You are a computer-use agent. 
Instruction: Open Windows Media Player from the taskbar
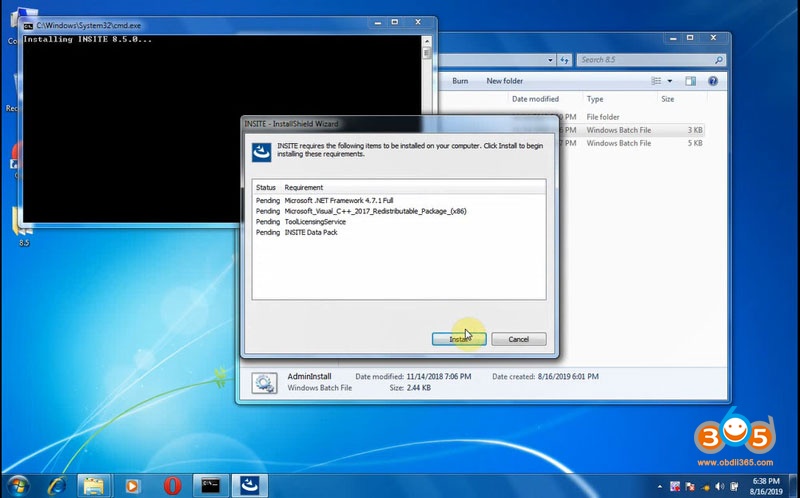132,485
